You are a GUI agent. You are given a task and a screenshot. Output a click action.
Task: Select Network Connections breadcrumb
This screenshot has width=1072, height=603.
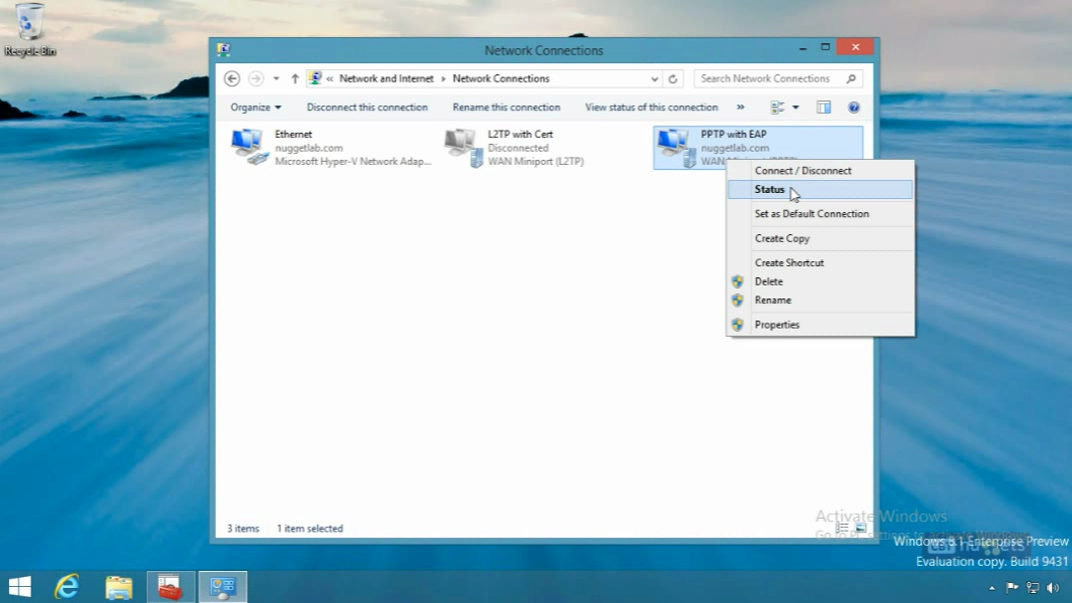pyautogui.click(x=500, y=79)
